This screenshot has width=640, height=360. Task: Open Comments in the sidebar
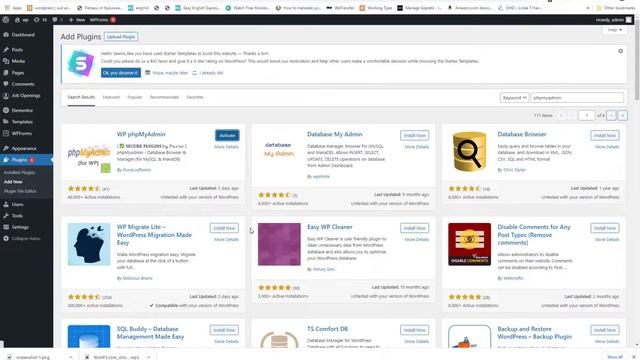[23, 84]
